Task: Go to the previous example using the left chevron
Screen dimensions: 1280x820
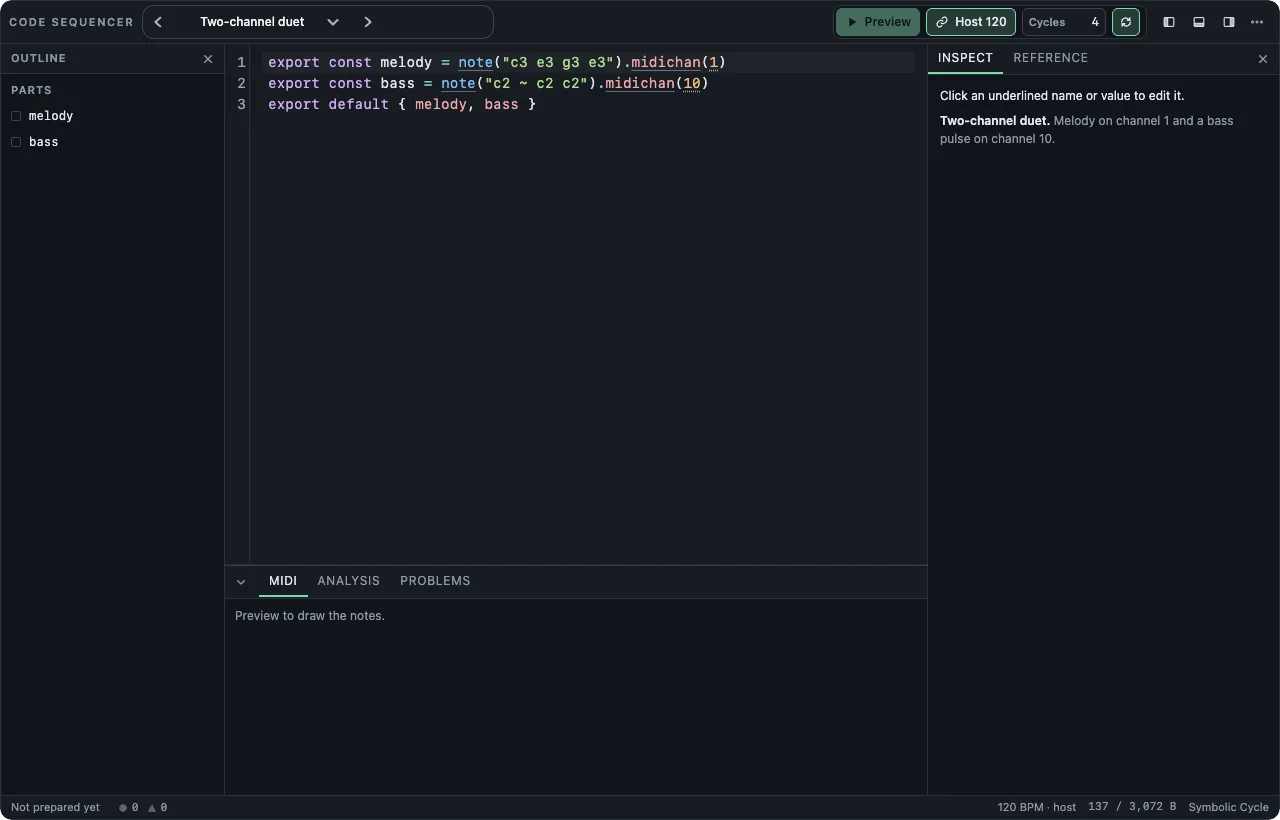Action: pos(158,22)
